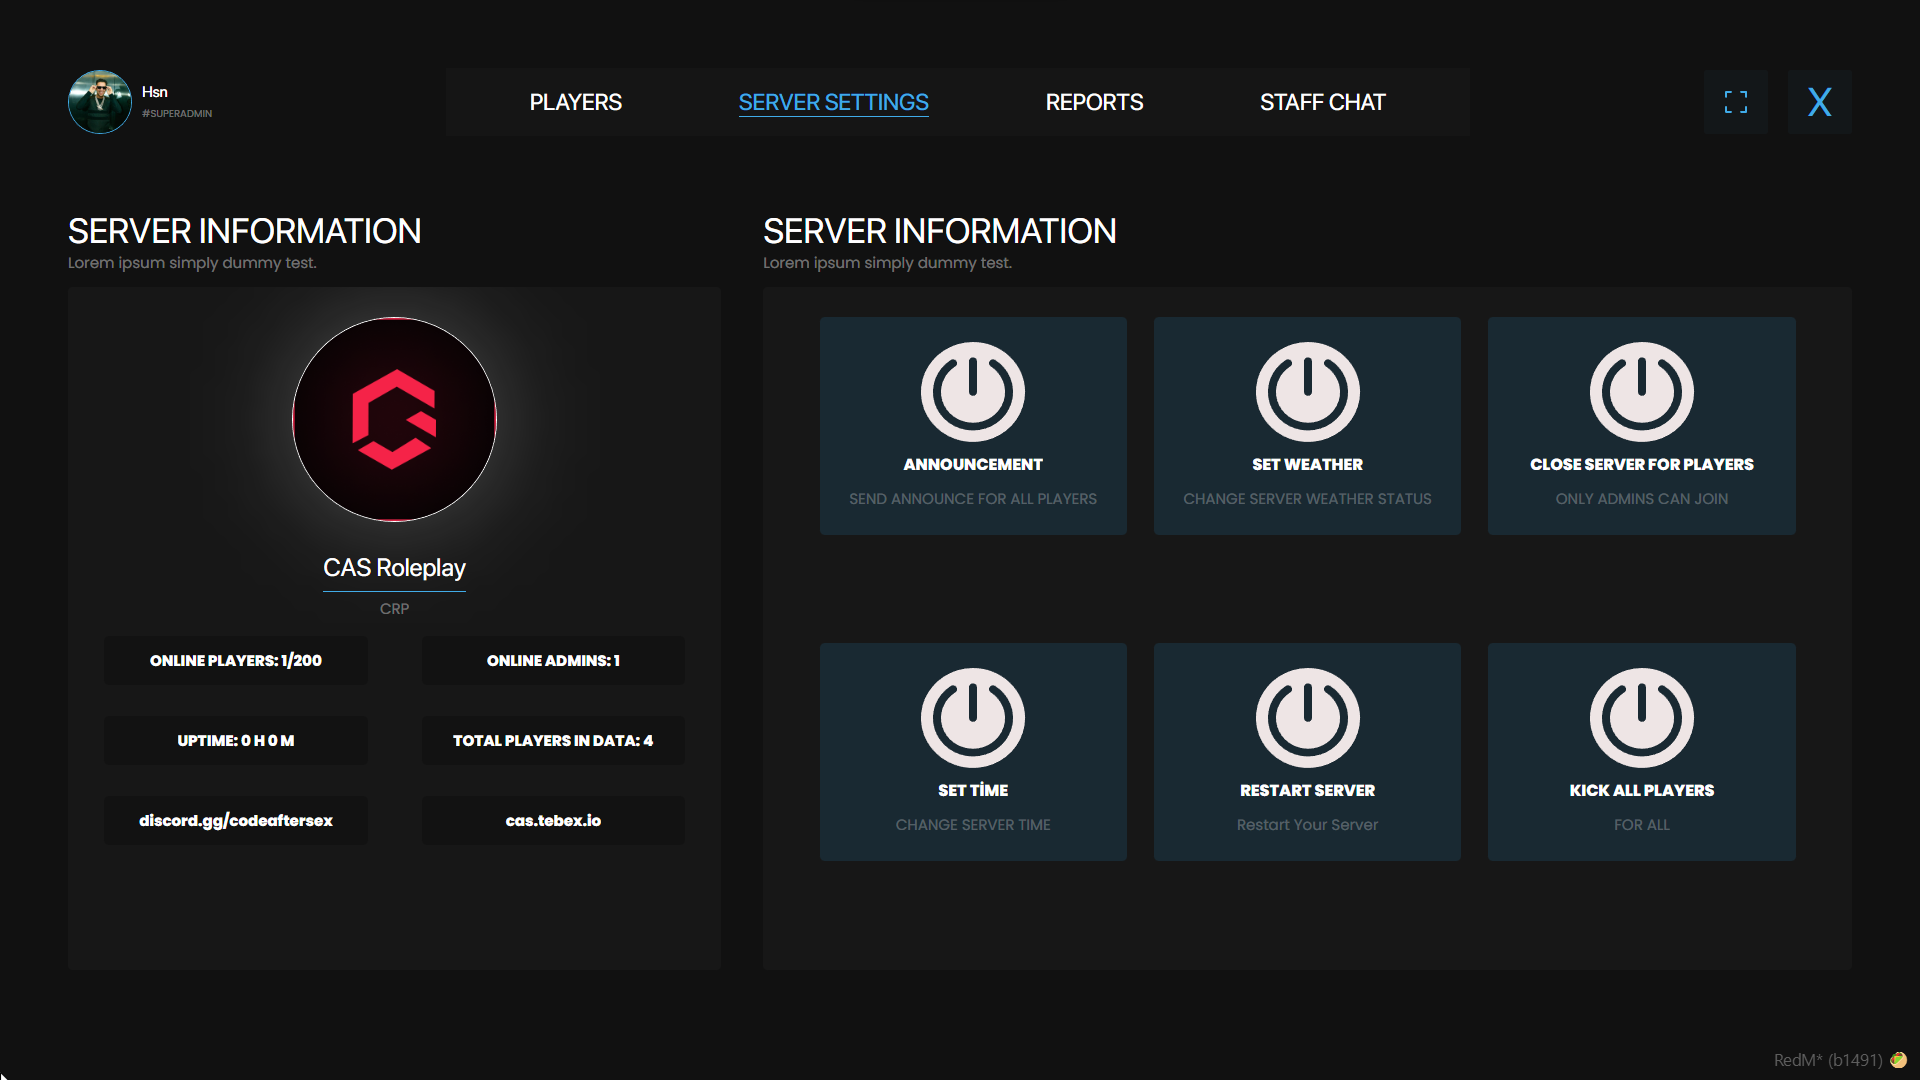The width and height of the screenshot is (1920, 1080).
Task: Click the fullscreen toggle icon
Action: click(1735, 101)
